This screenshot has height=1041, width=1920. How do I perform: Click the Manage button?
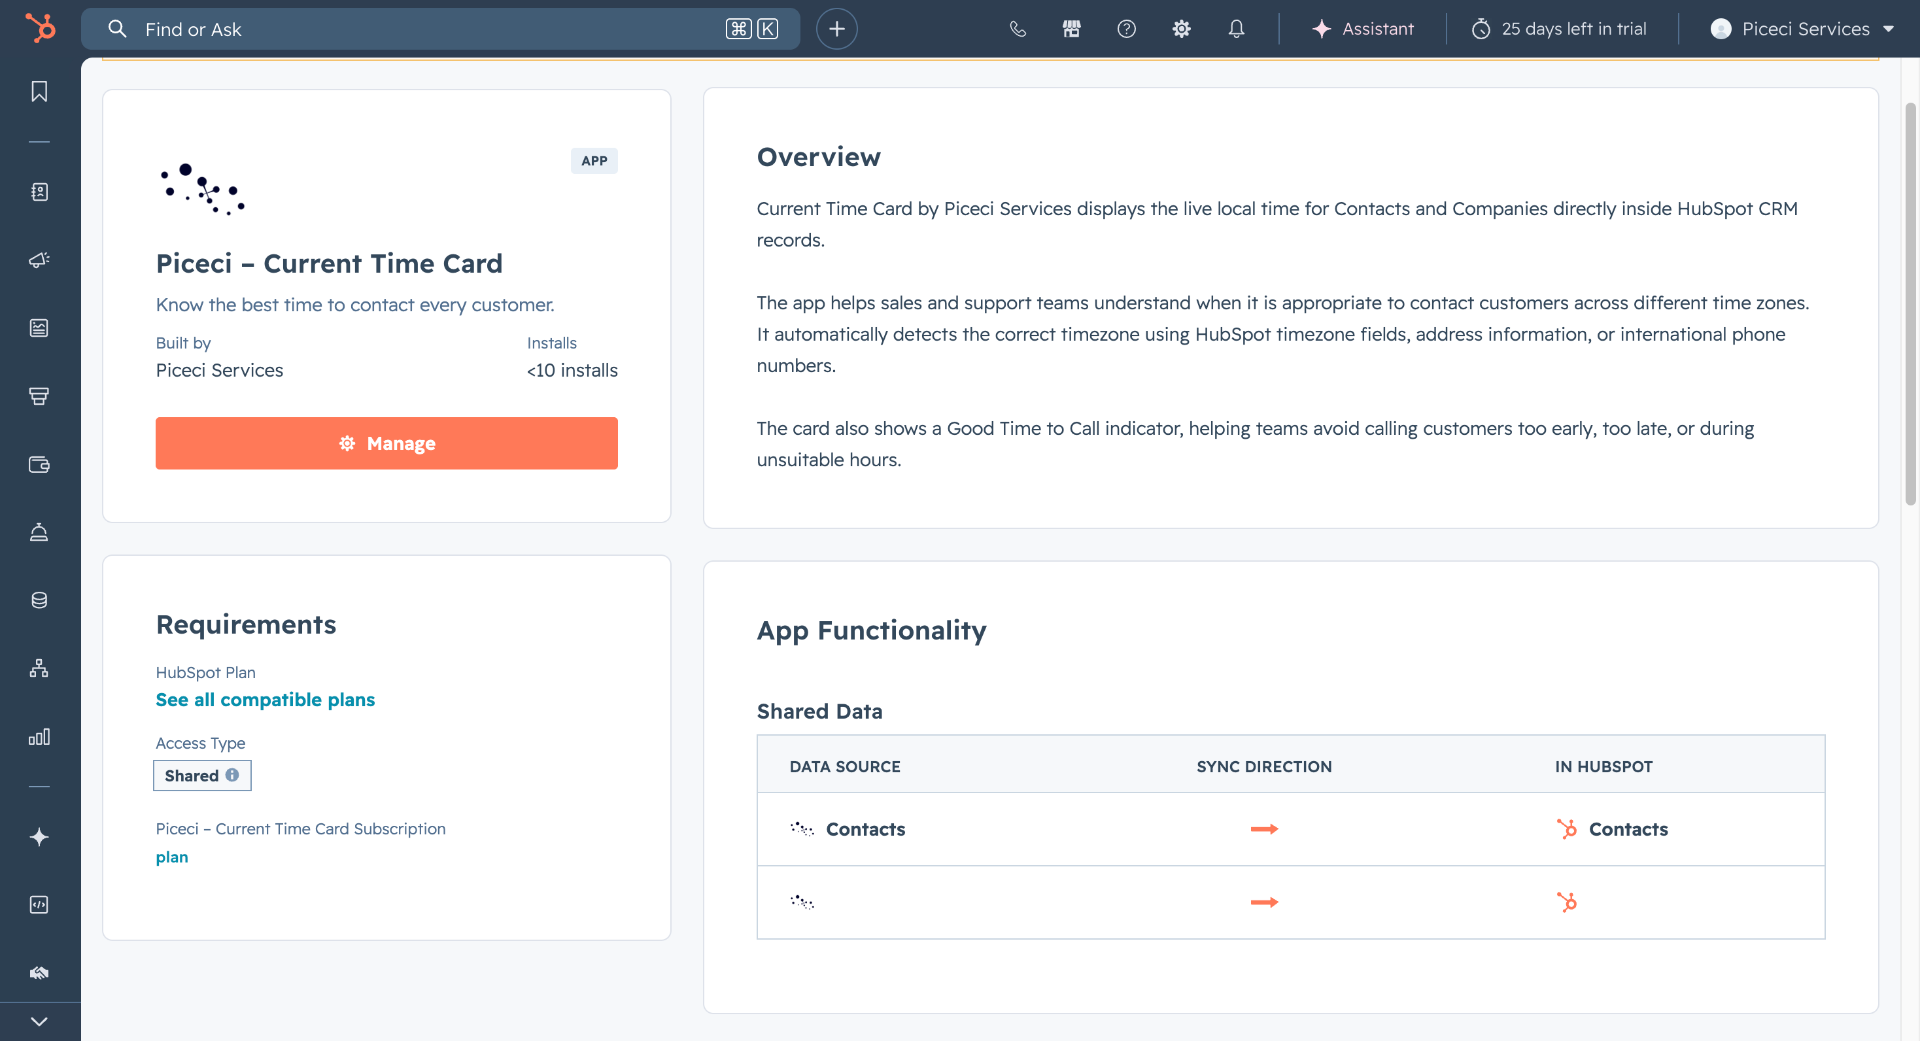tap(387, 443)
